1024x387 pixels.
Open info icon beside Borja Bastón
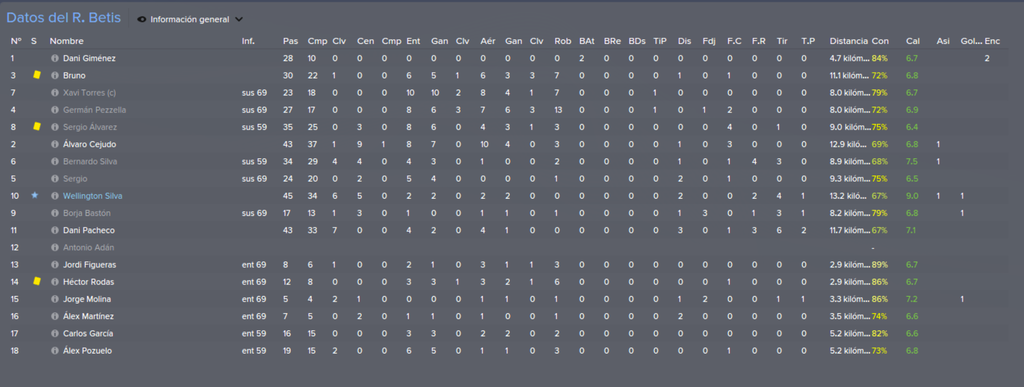point(55,213)
